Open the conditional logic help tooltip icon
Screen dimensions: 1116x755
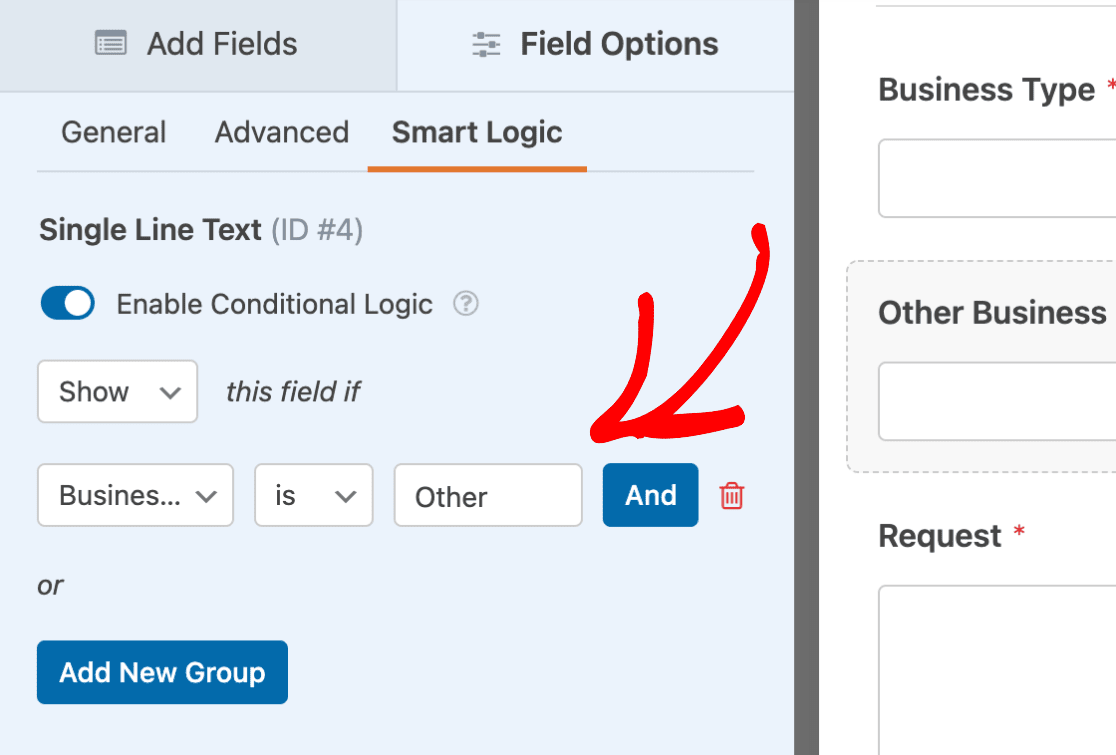pyautogui.click(x=464, y=304)
